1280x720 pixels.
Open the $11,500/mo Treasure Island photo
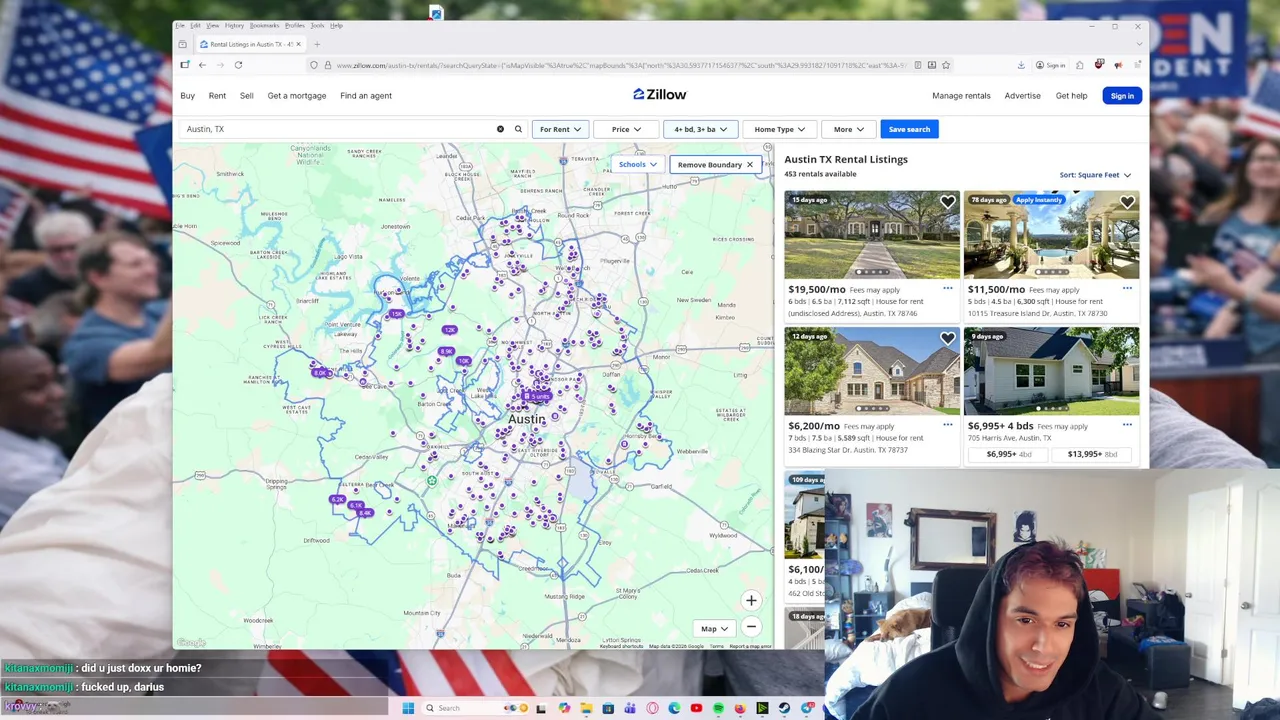pyautogui.click(x=1051, y=235)
